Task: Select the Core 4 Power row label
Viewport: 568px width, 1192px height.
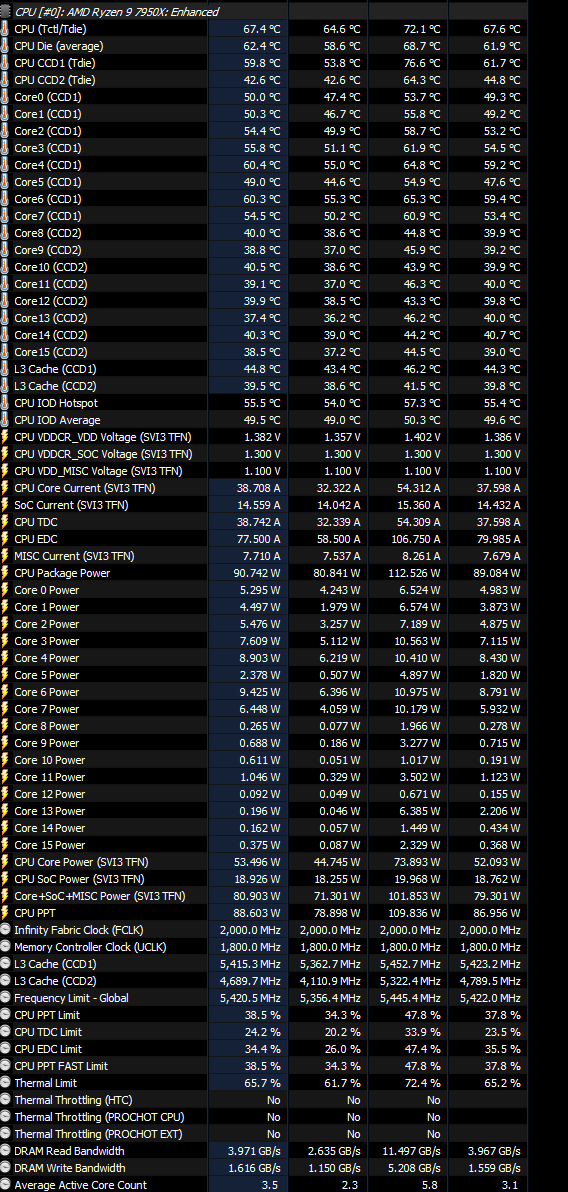Action: tap(46, 658)
